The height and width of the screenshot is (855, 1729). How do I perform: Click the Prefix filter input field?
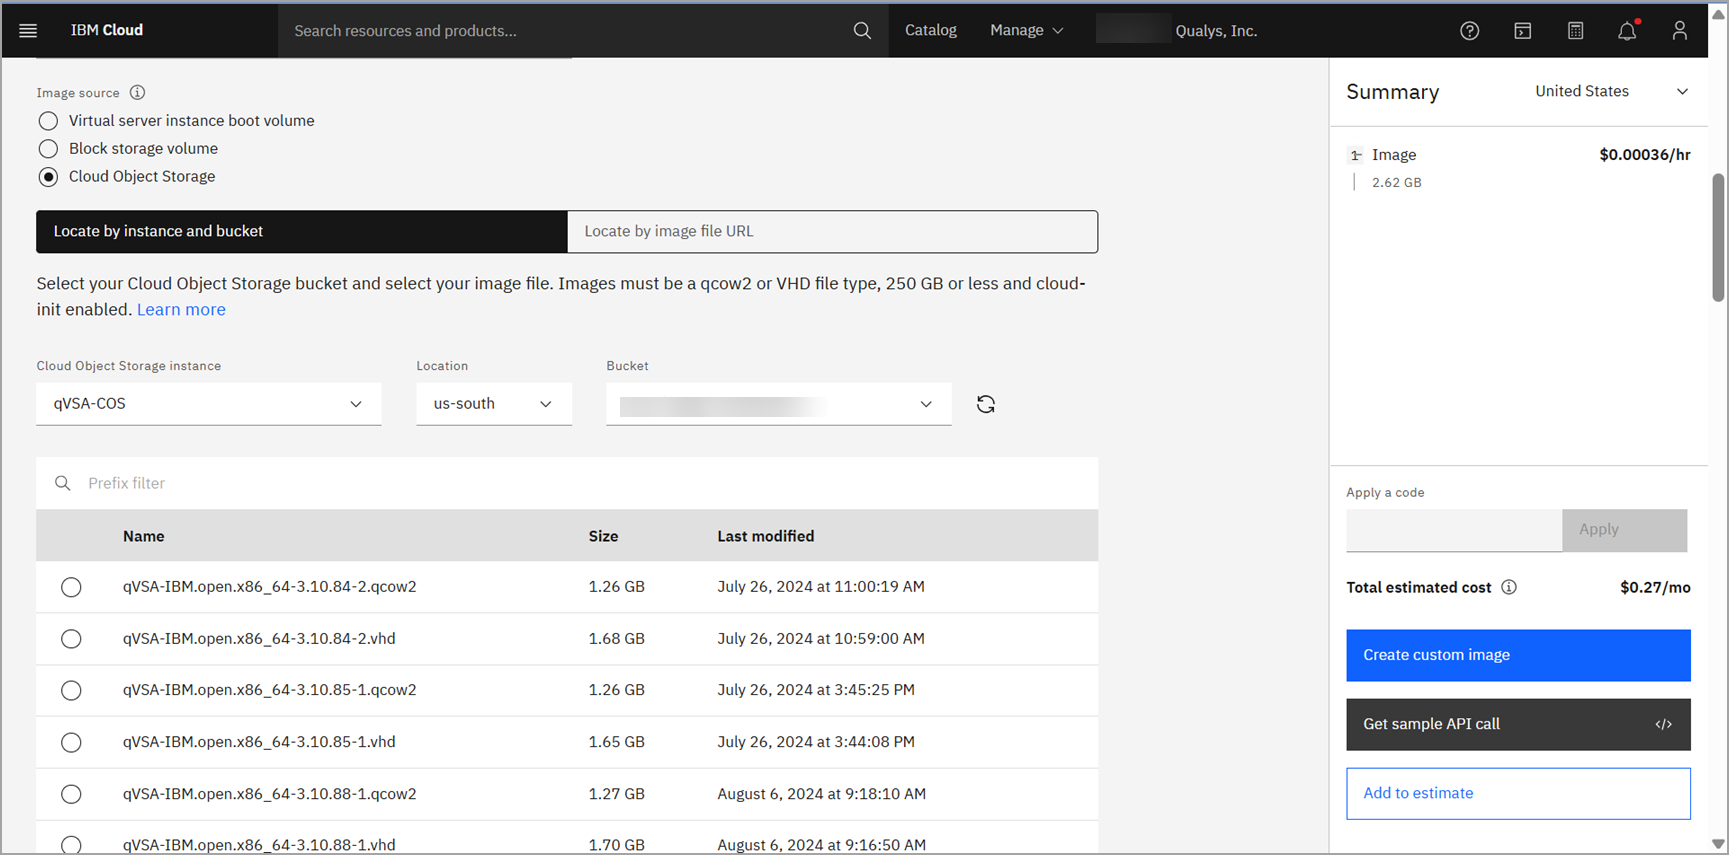(x=580, y=483)
